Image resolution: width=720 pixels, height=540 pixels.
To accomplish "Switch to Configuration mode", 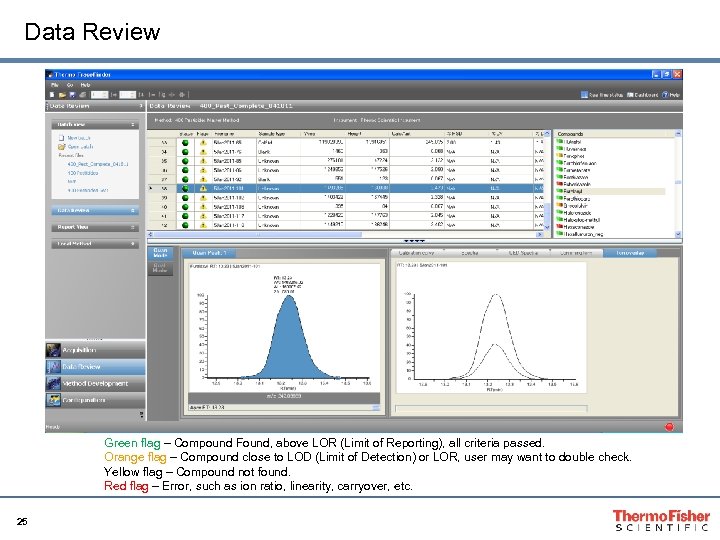I will click(x=96, y=400).
